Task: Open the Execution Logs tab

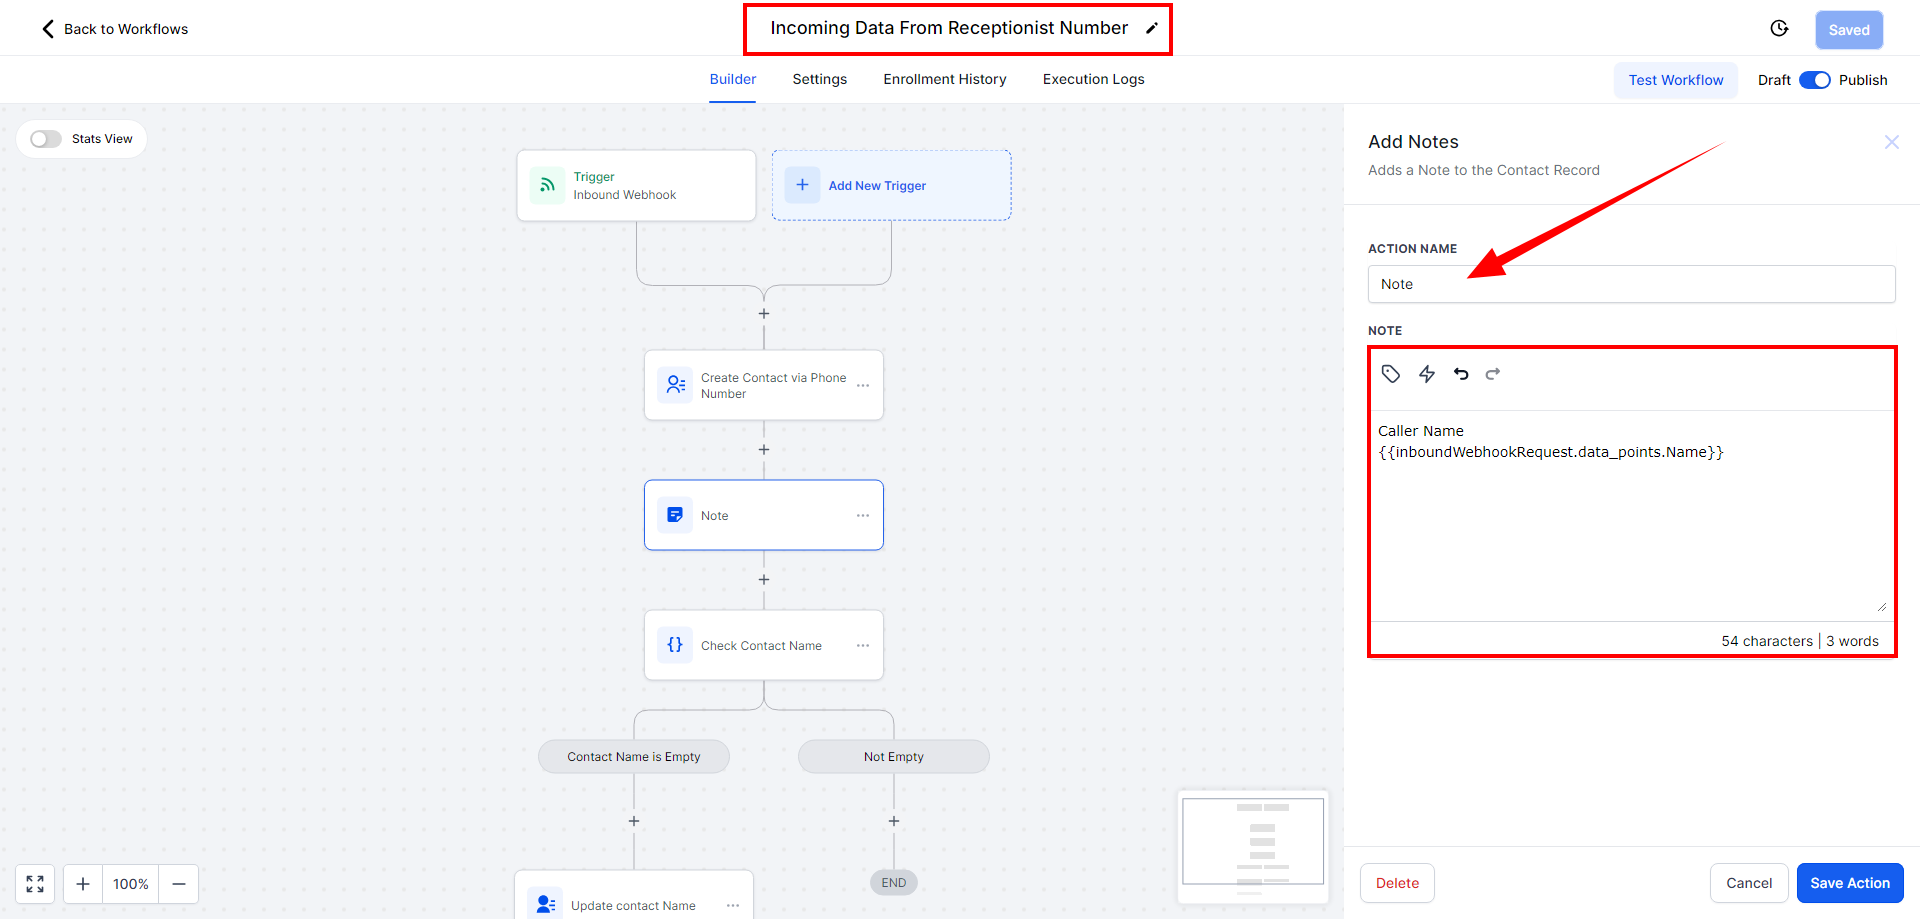Action: (1093, 79)
